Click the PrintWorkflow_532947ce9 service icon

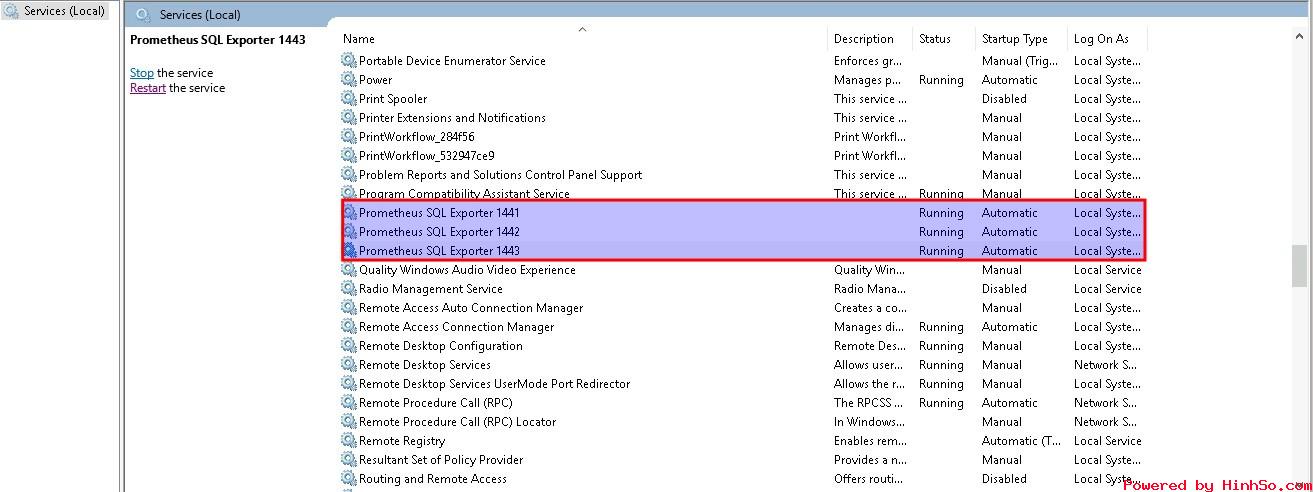[348, 156]
